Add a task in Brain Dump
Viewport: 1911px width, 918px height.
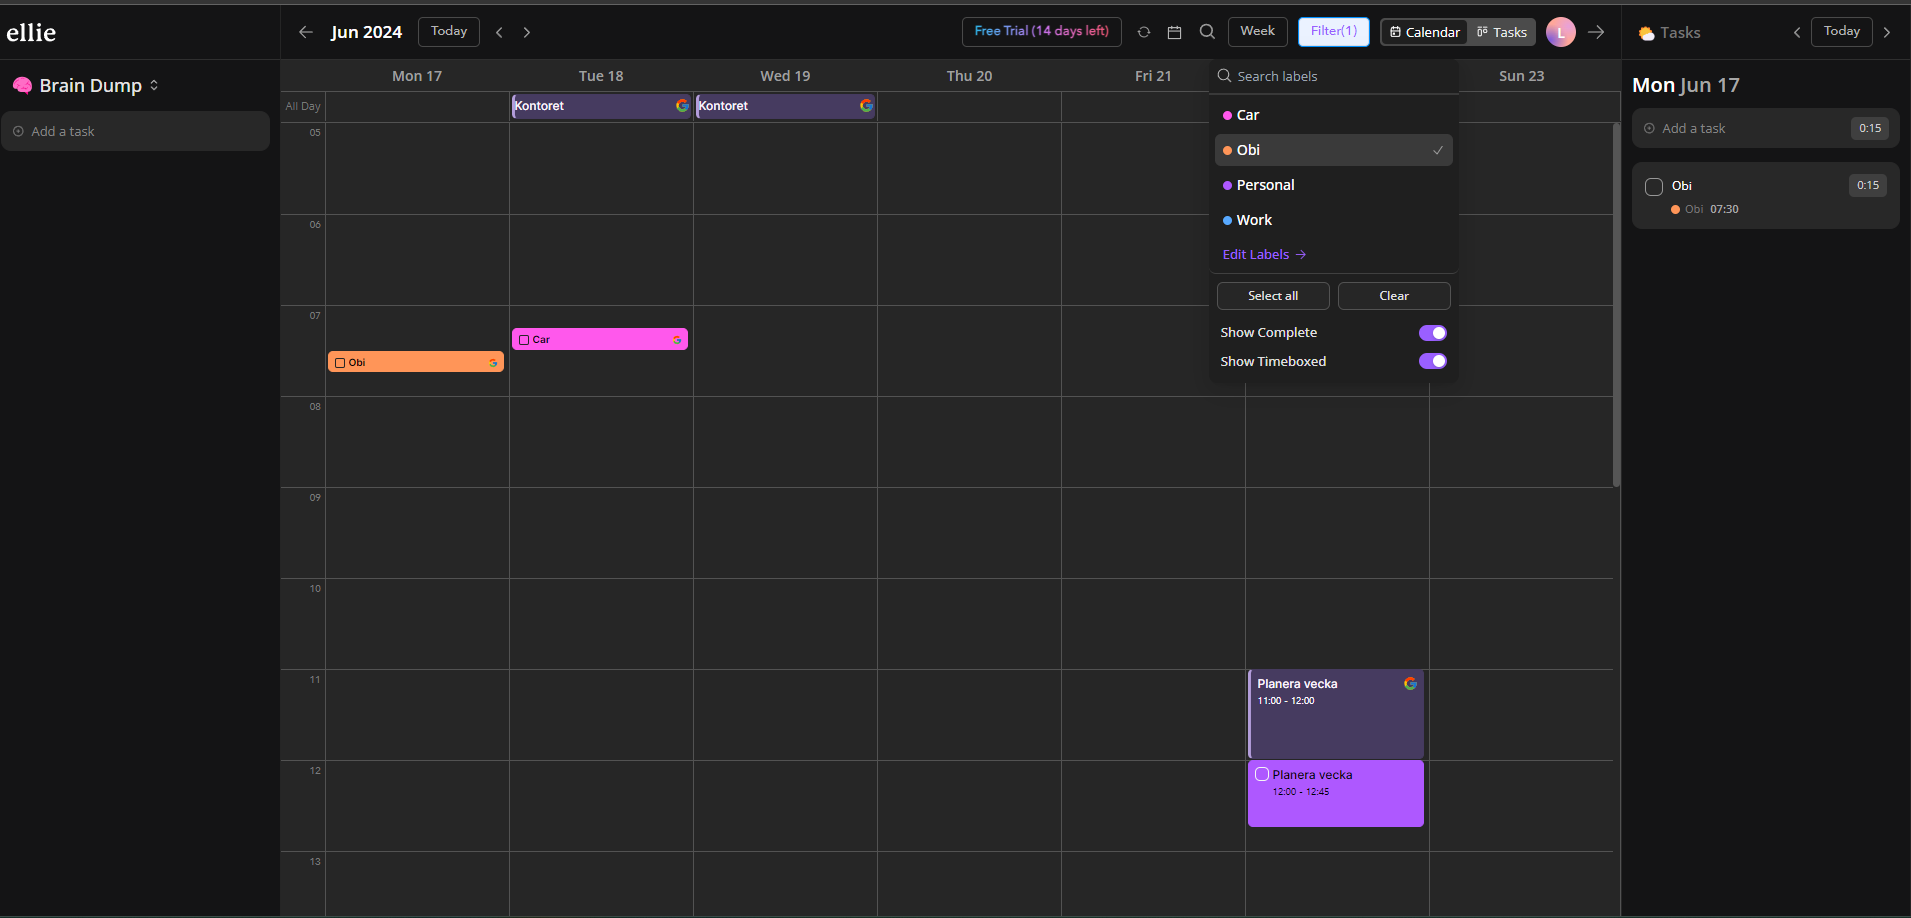[135, 131]
